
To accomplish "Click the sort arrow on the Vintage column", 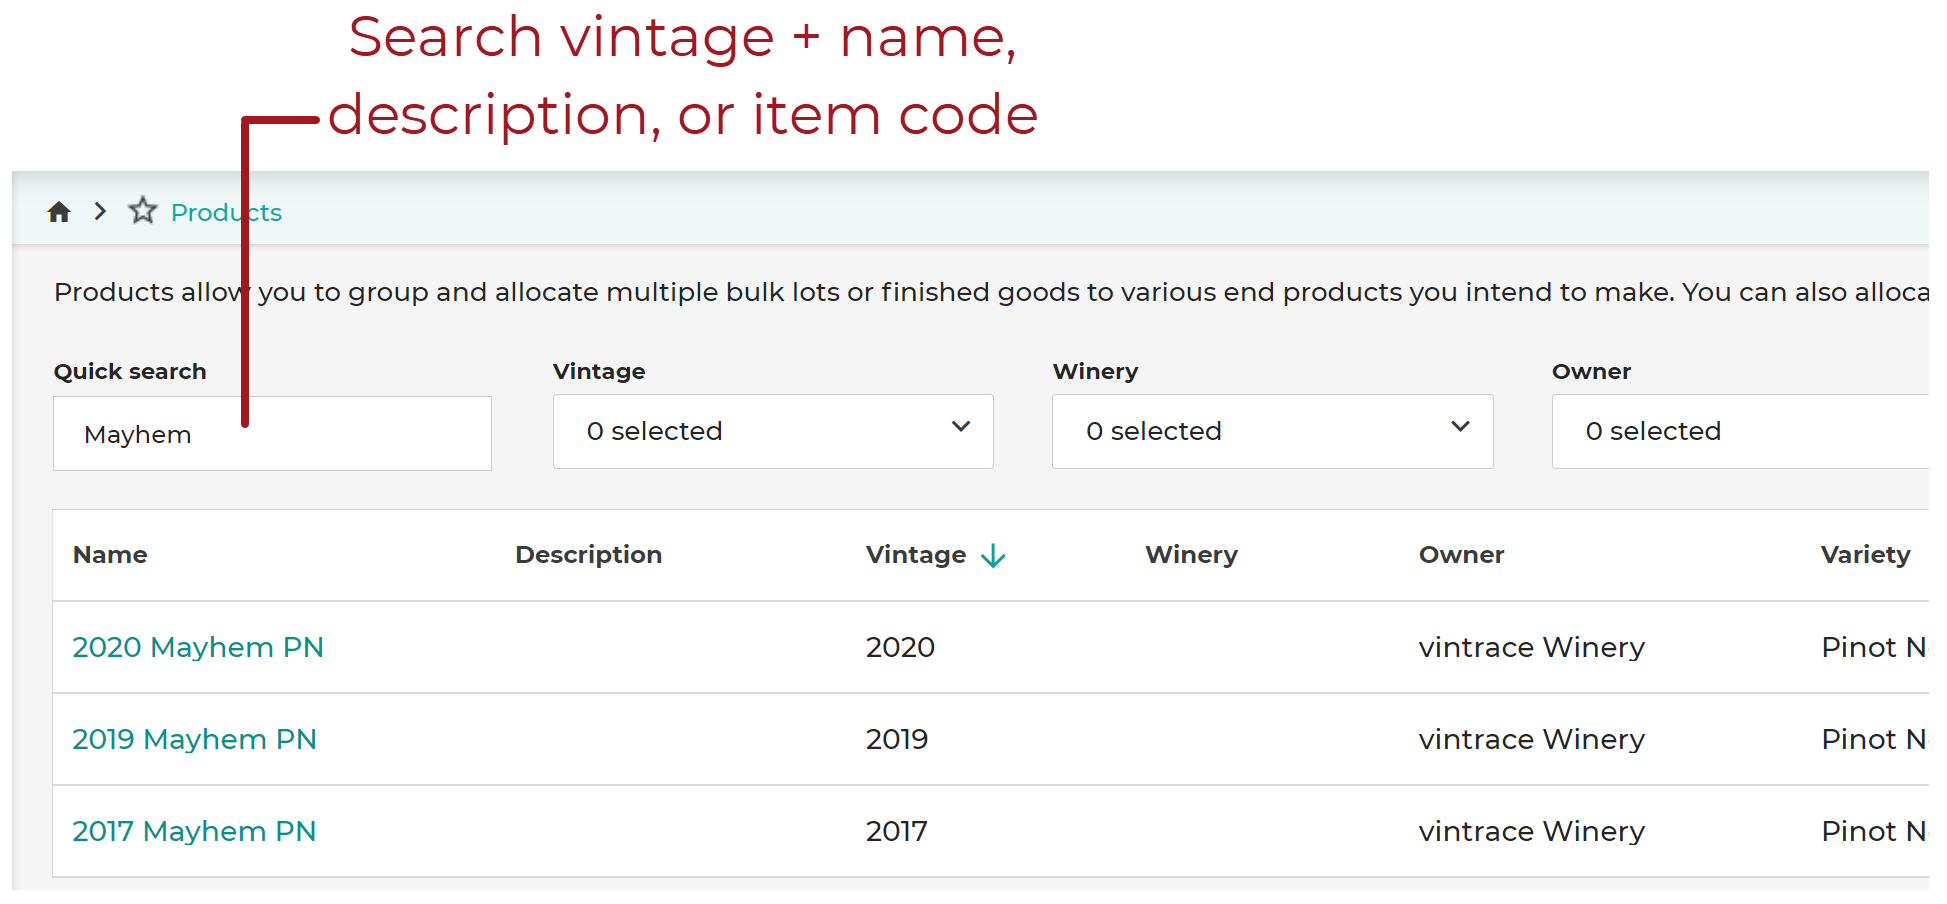I will [991, 555].
